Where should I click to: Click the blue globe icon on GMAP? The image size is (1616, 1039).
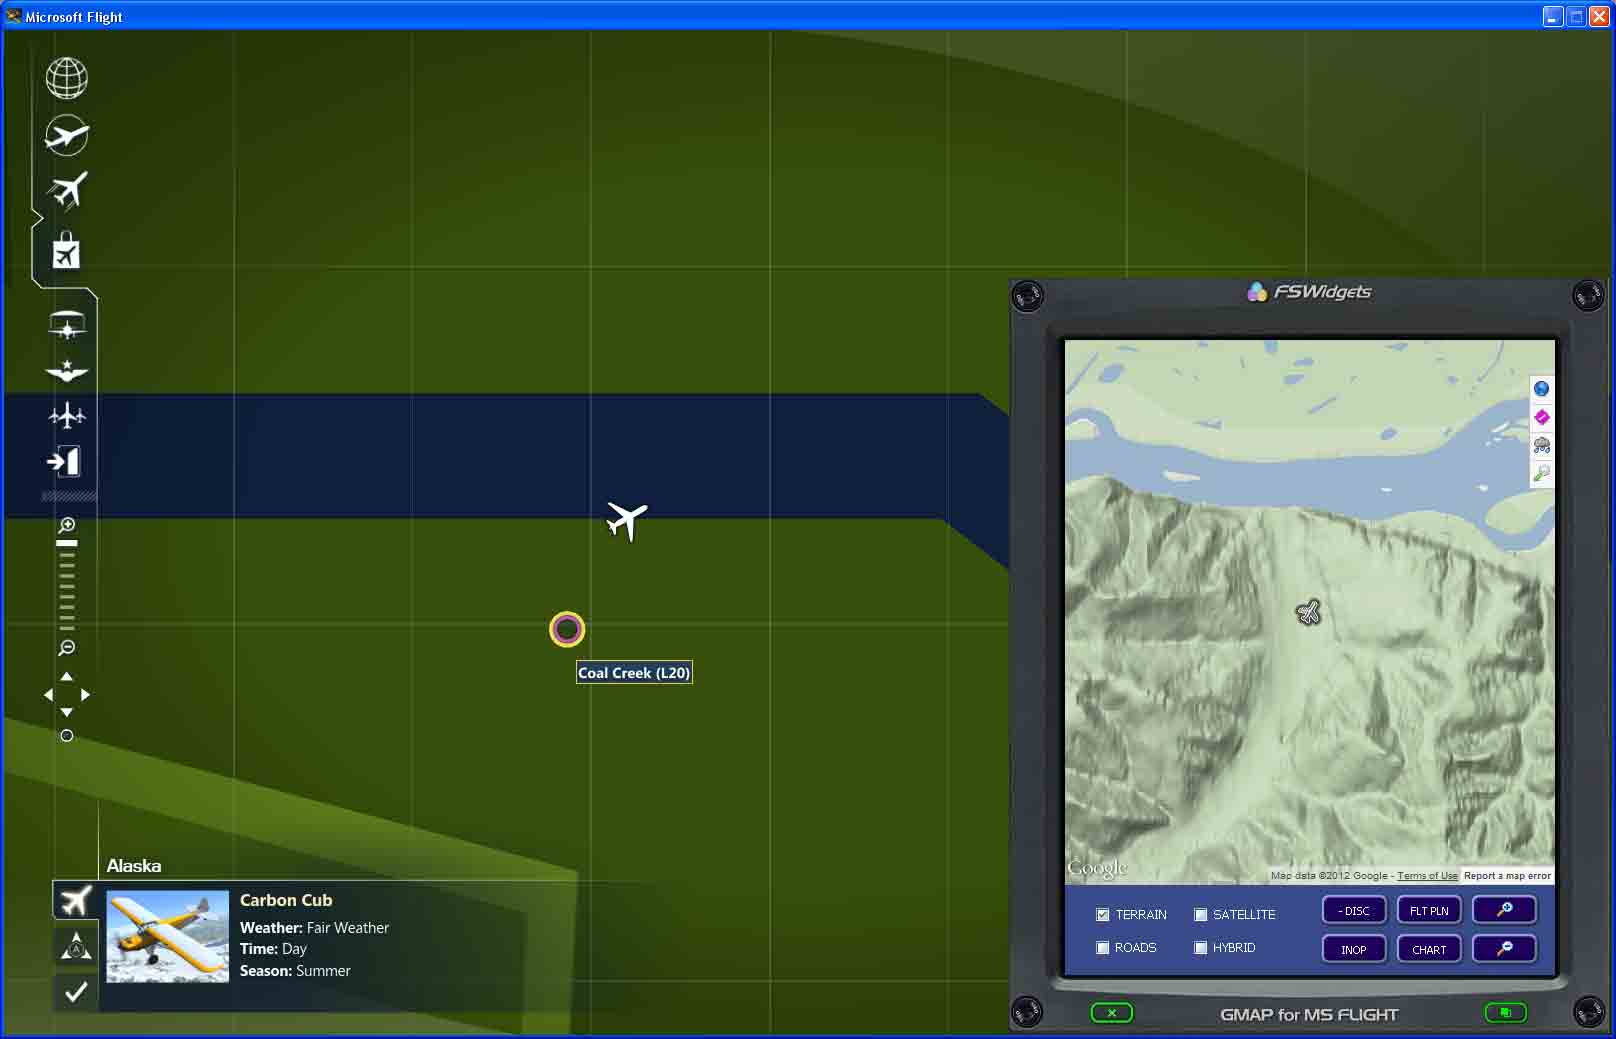coord(1542,389)
